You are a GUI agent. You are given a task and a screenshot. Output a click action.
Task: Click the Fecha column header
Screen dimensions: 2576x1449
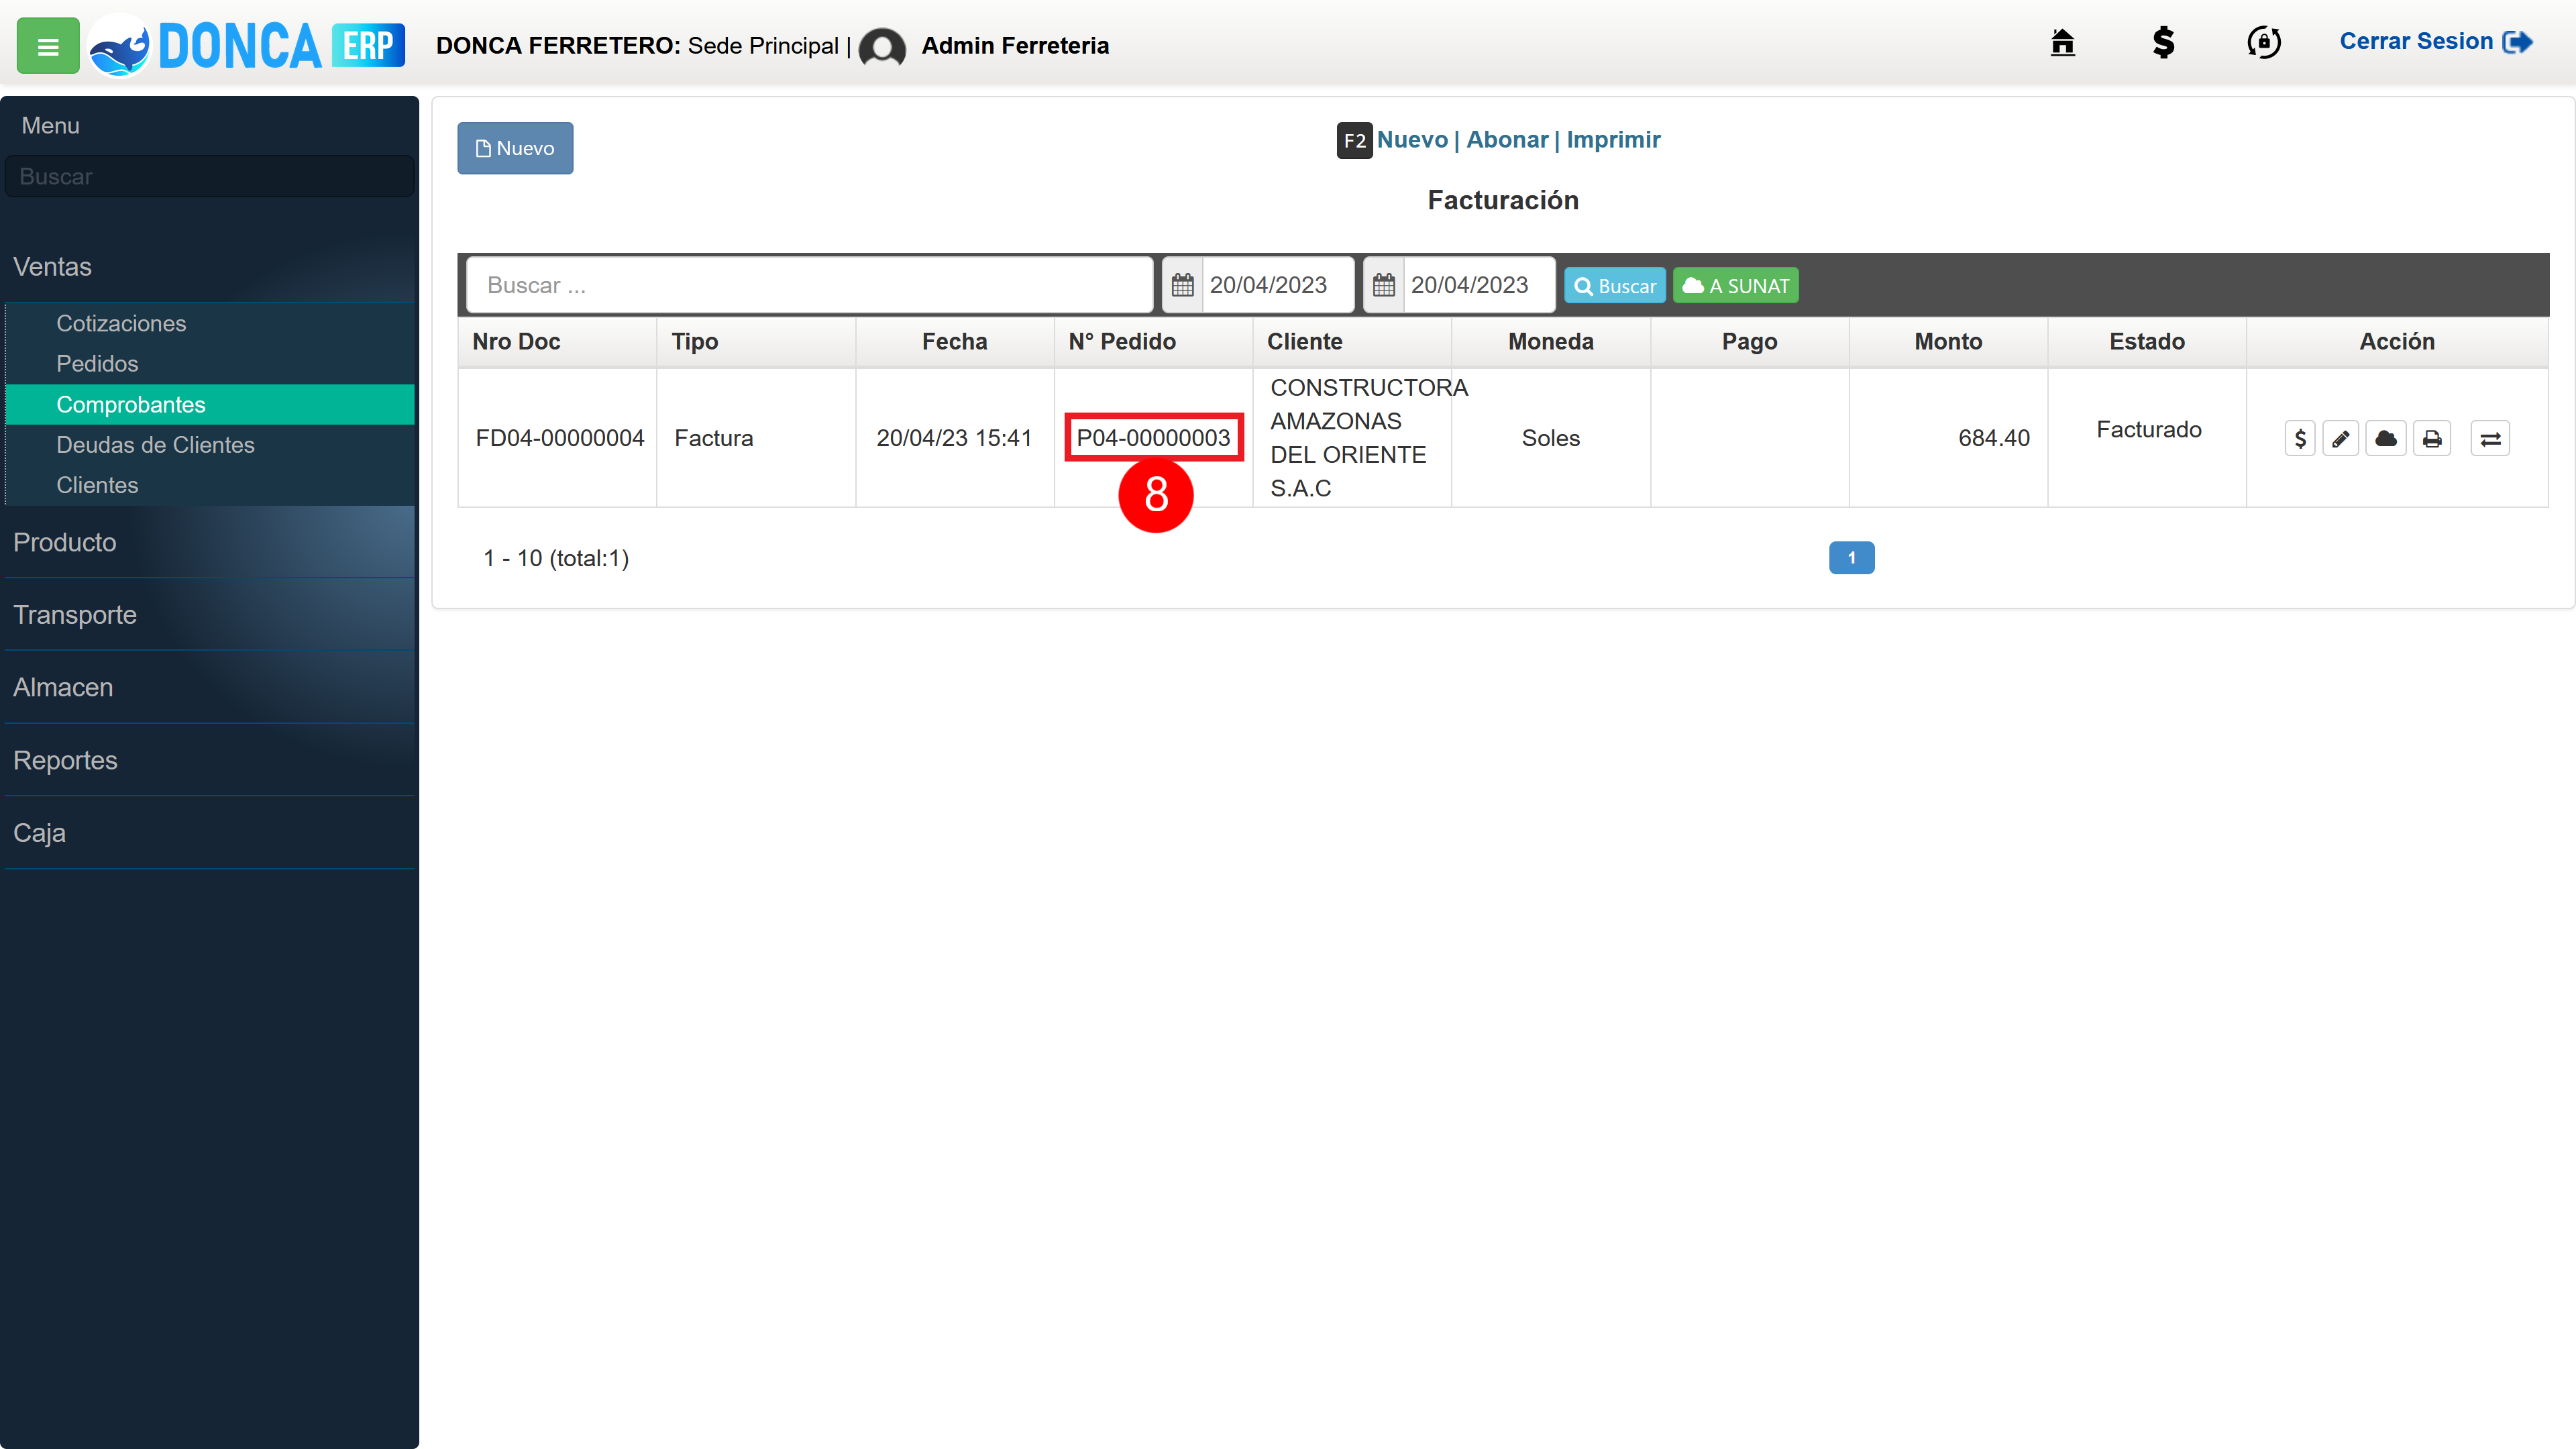(954, 342)
